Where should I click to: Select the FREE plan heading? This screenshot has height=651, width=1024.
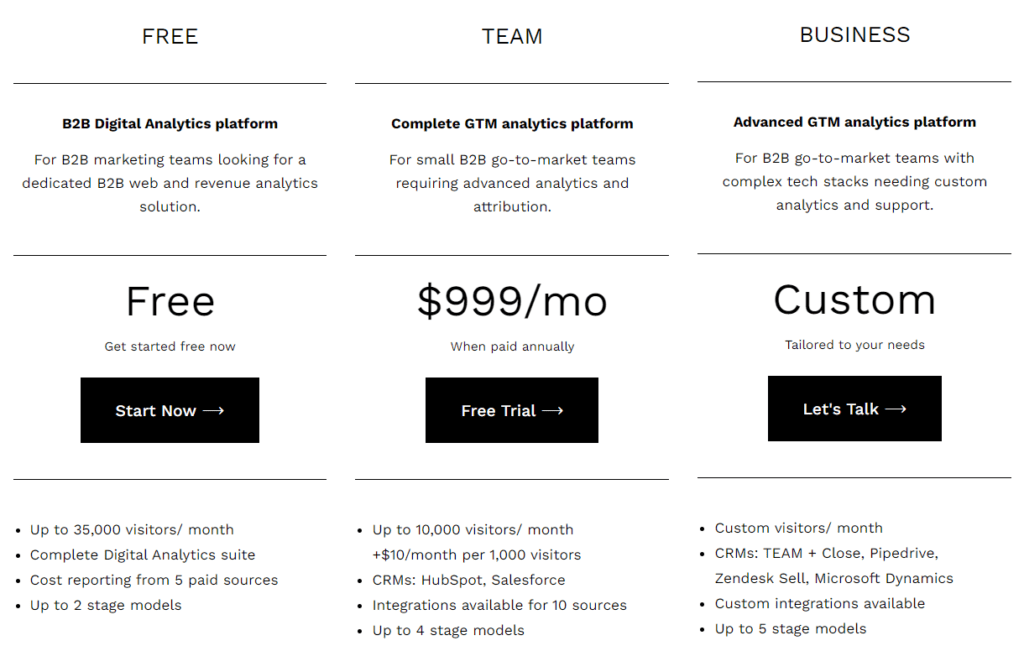point(170,37)
